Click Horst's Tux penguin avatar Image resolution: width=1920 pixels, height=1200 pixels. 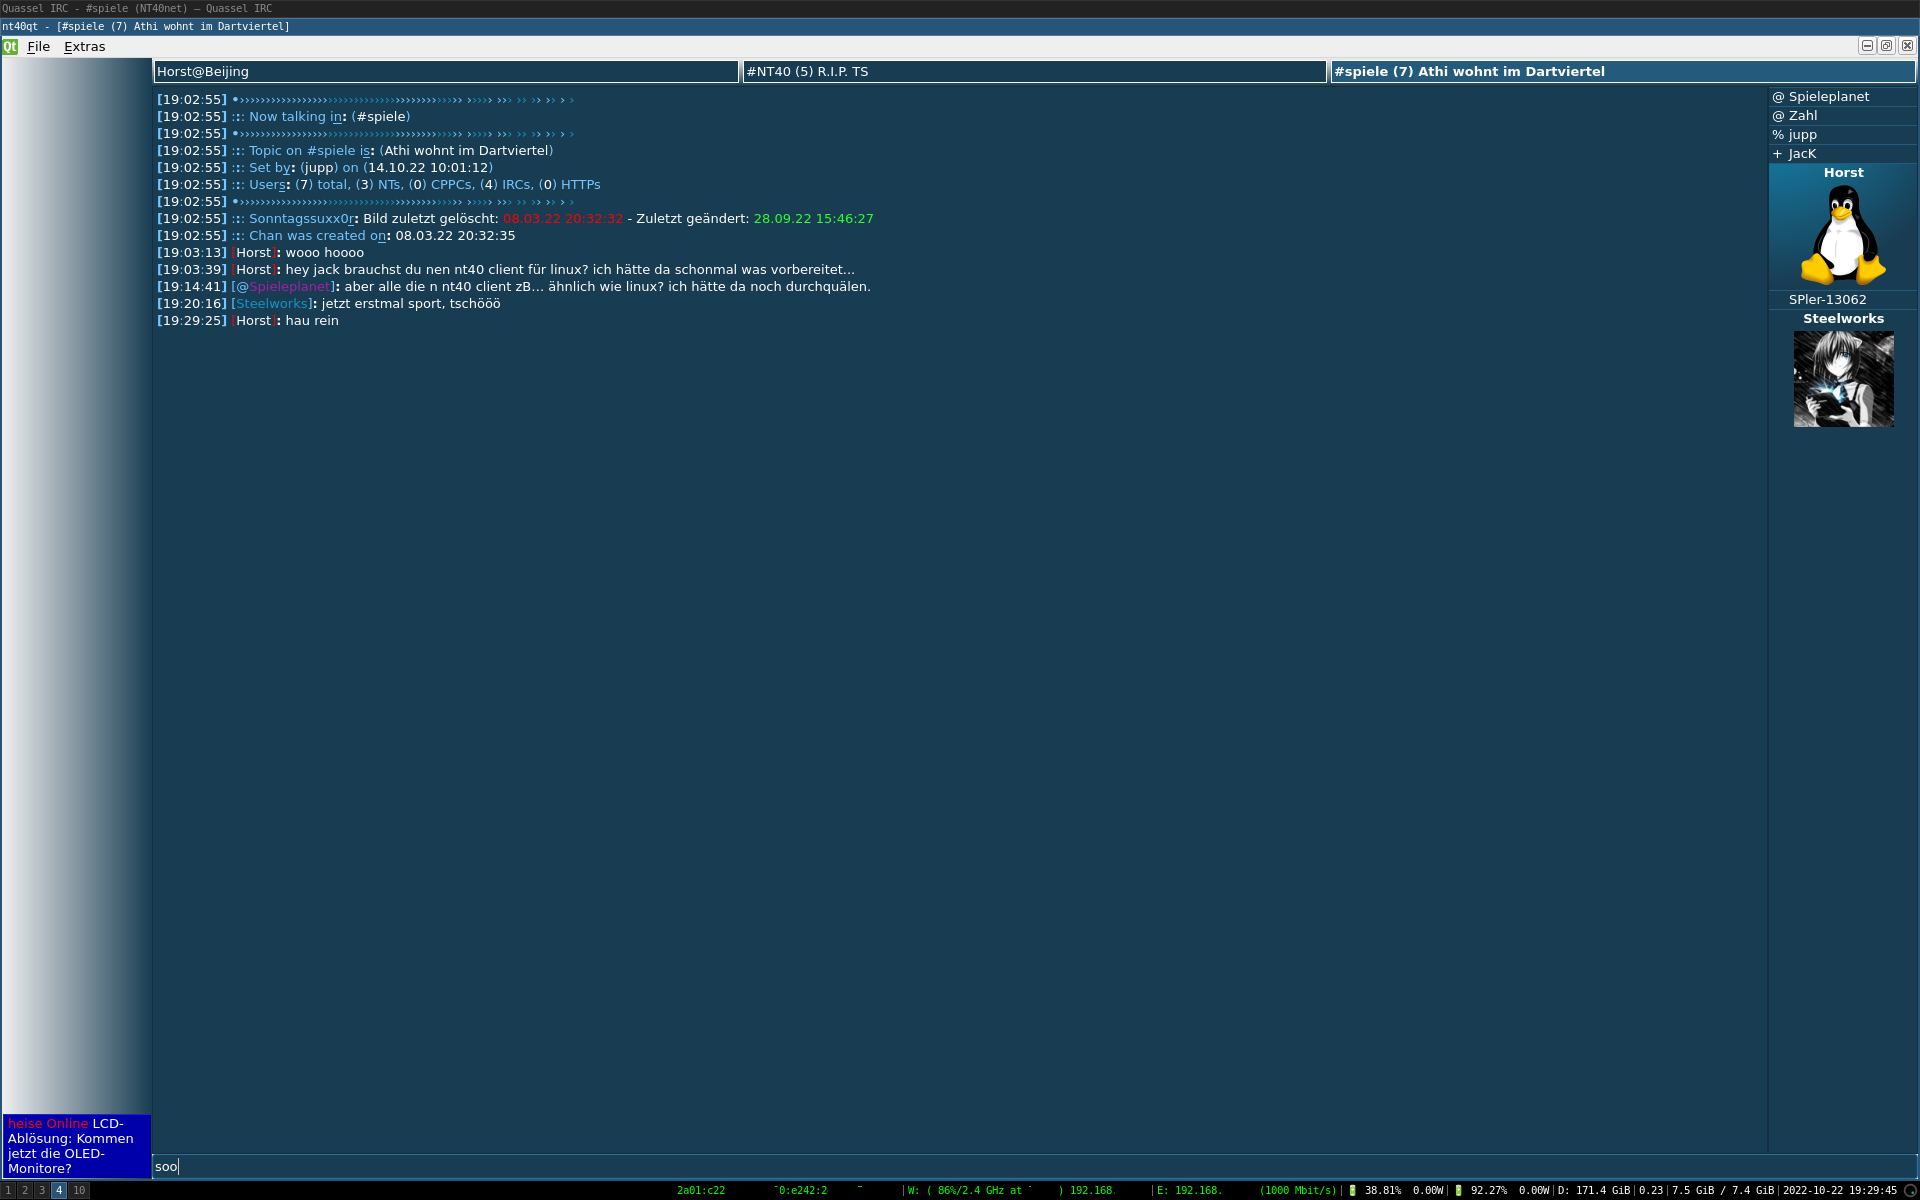pyautogui.click(x=1843, y=236)
